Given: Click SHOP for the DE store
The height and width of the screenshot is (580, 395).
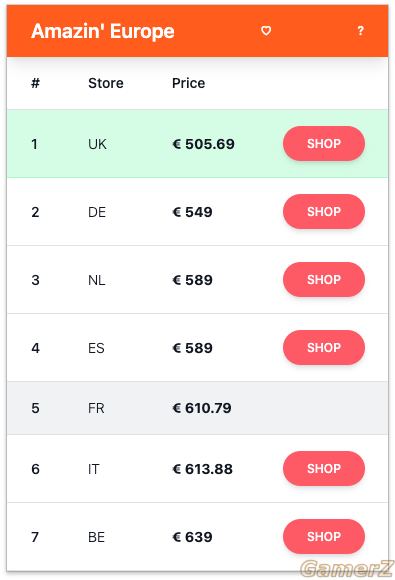Looking at the screenshot, I should (x=324, y=212).
